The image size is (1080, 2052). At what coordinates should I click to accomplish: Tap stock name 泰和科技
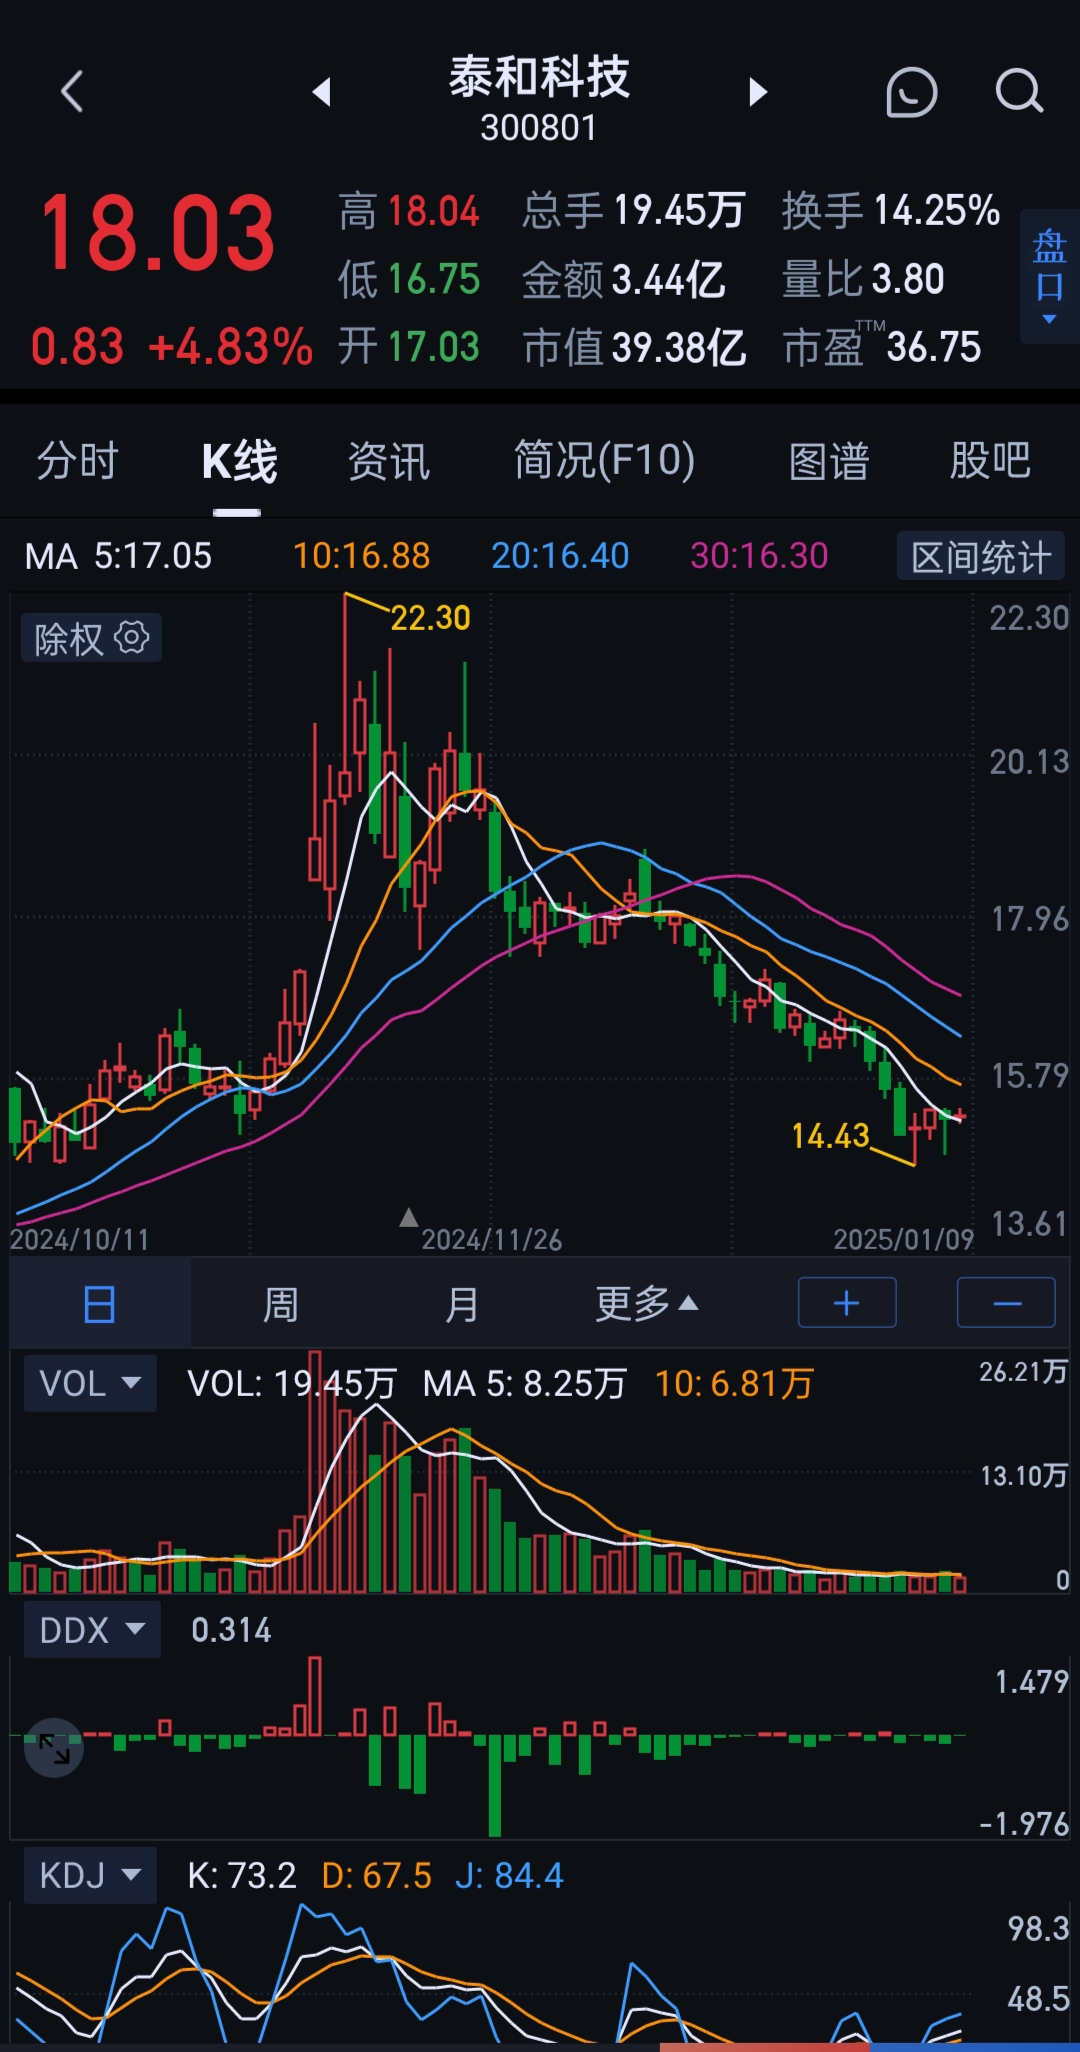click(x=539, y=77)
